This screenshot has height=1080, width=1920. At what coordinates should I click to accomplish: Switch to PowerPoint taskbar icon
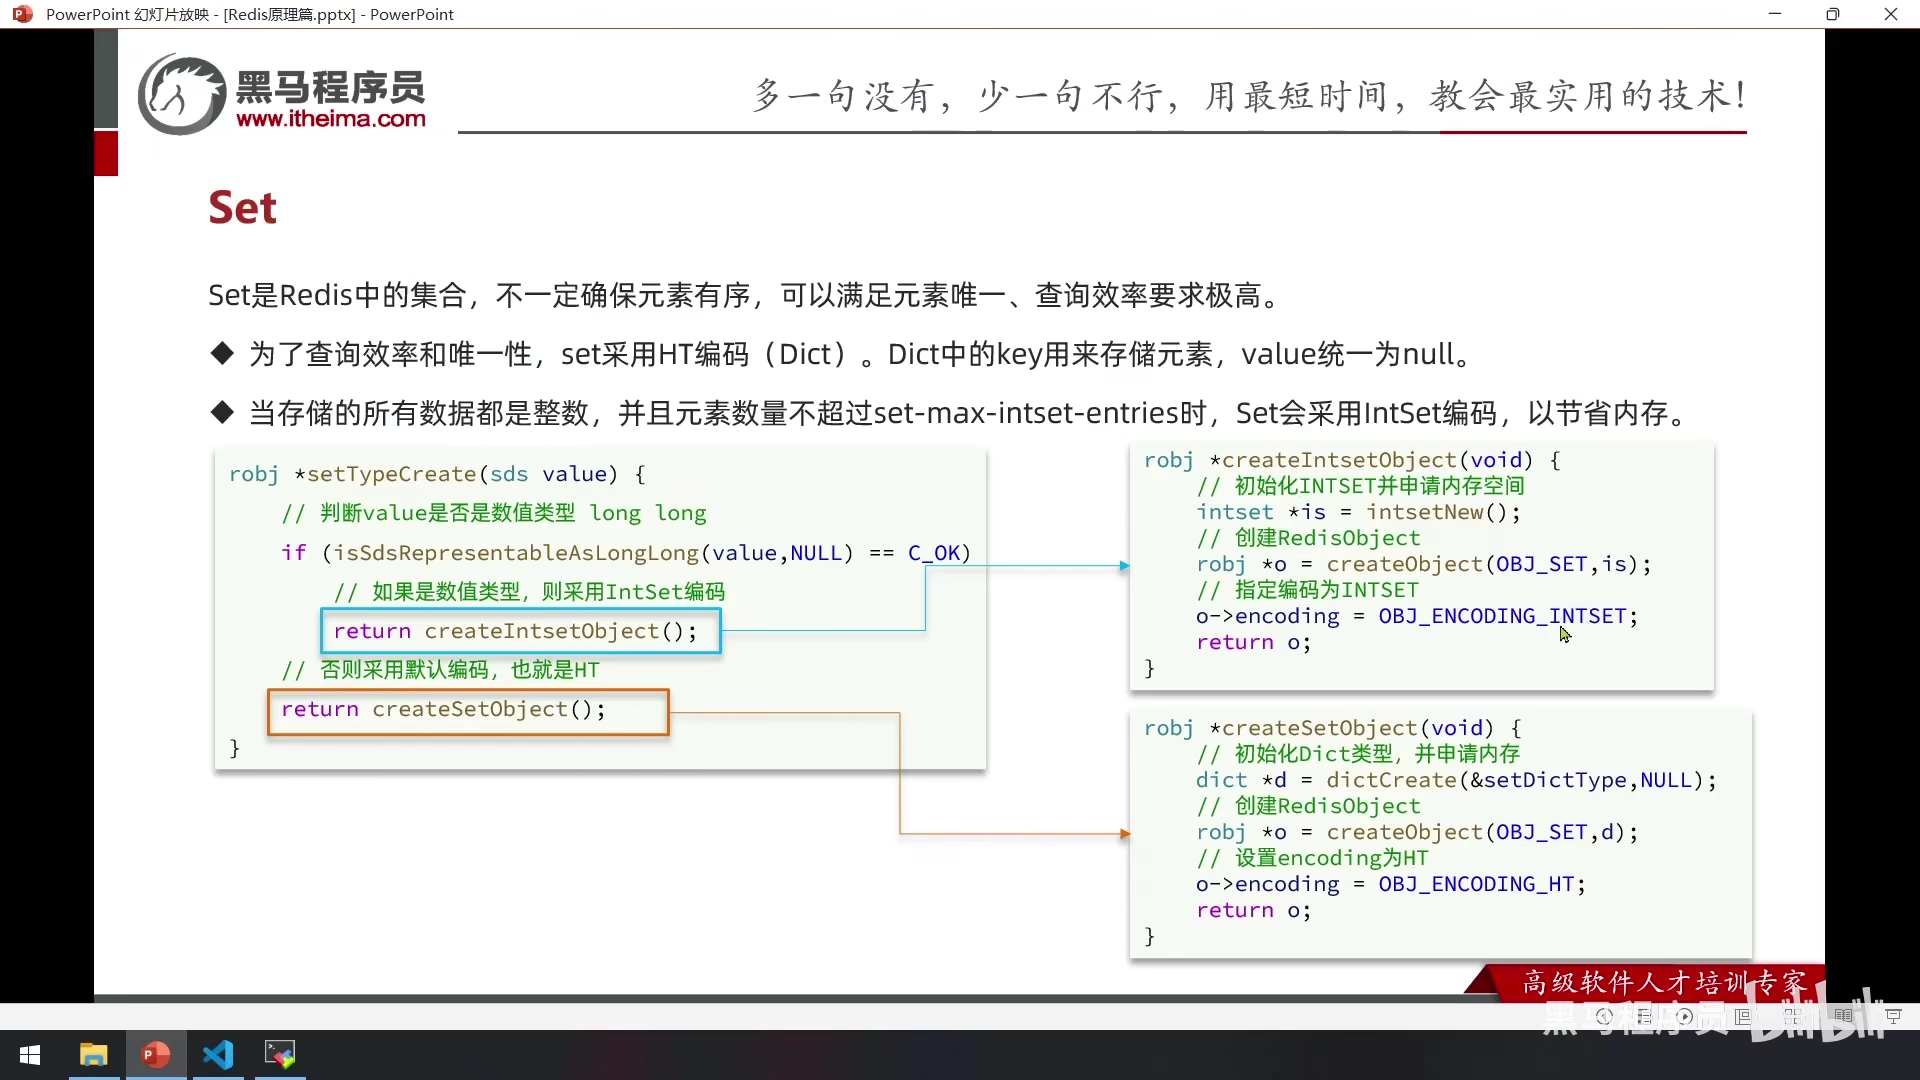155,1055
